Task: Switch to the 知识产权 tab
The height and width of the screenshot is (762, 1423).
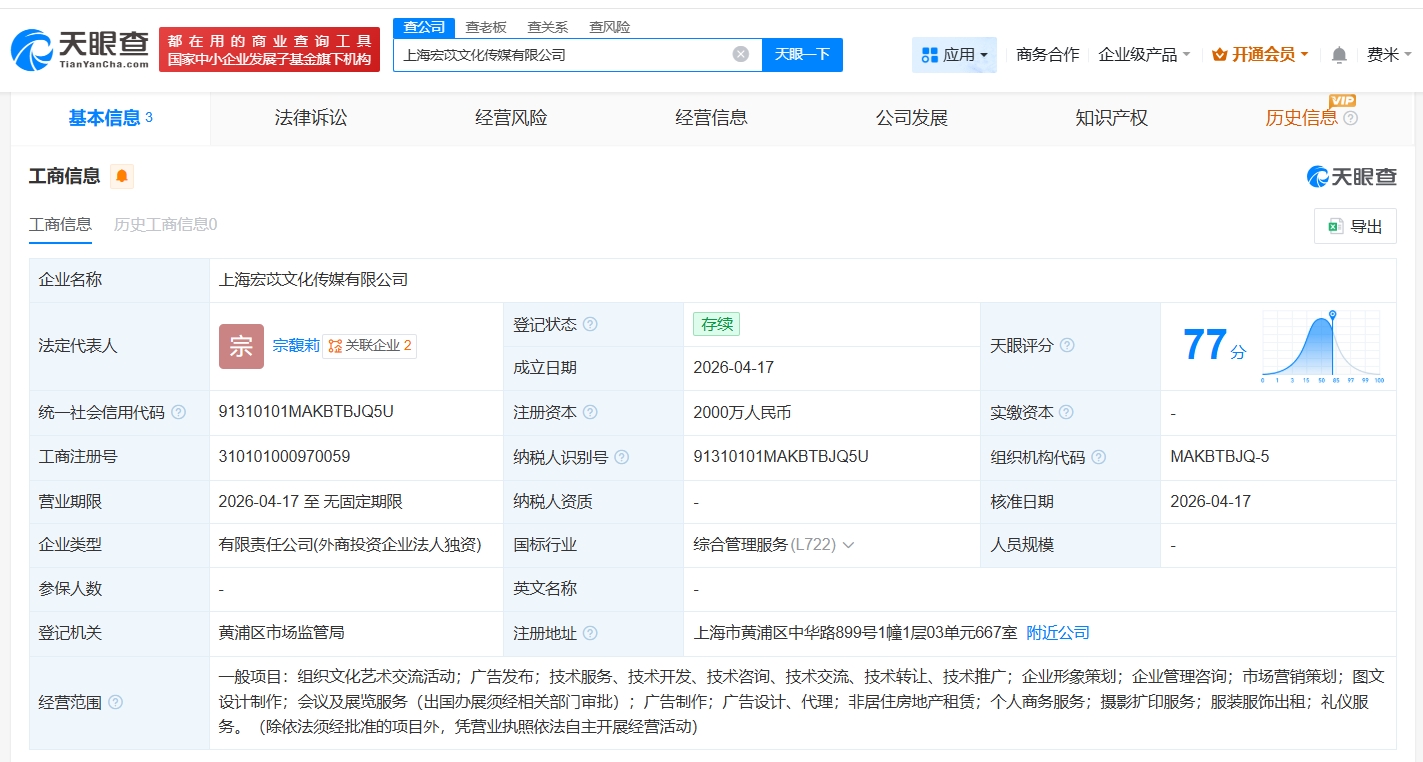Action: click(1111, 118)
